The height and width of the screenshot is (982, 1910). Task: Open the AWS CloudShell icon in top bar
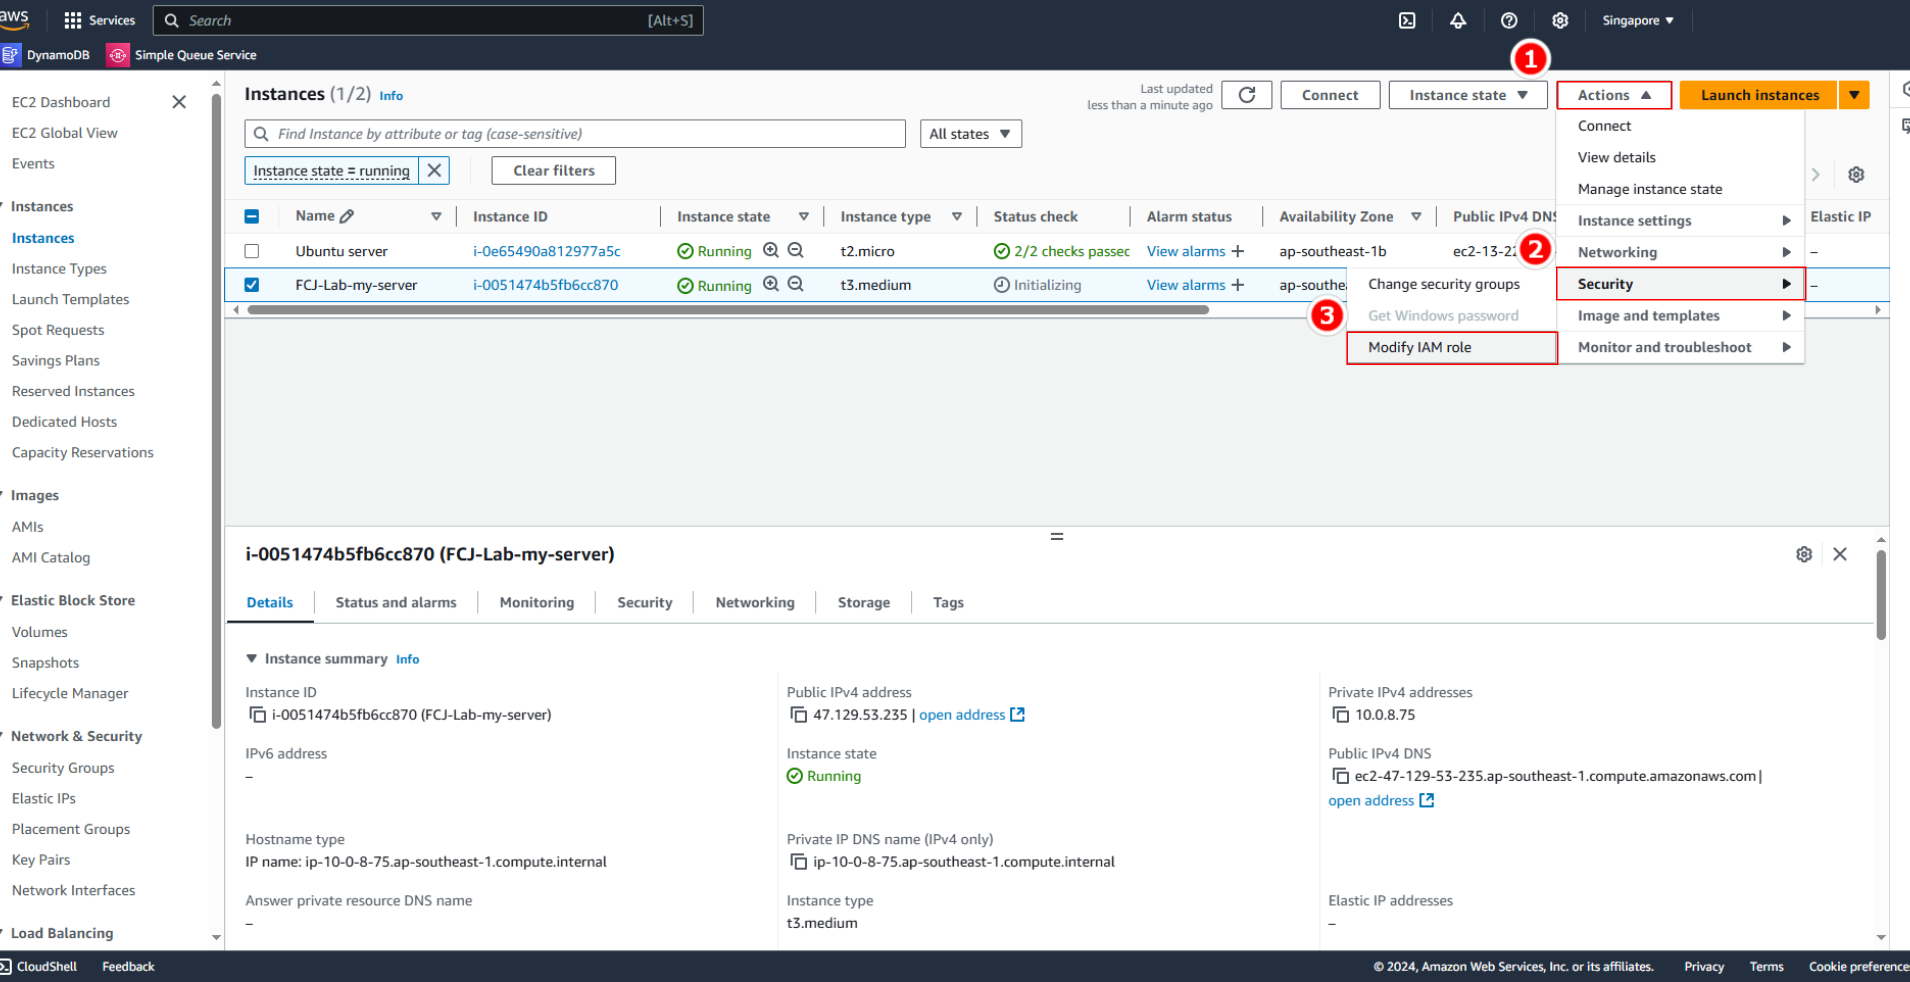click(1407, 20)
